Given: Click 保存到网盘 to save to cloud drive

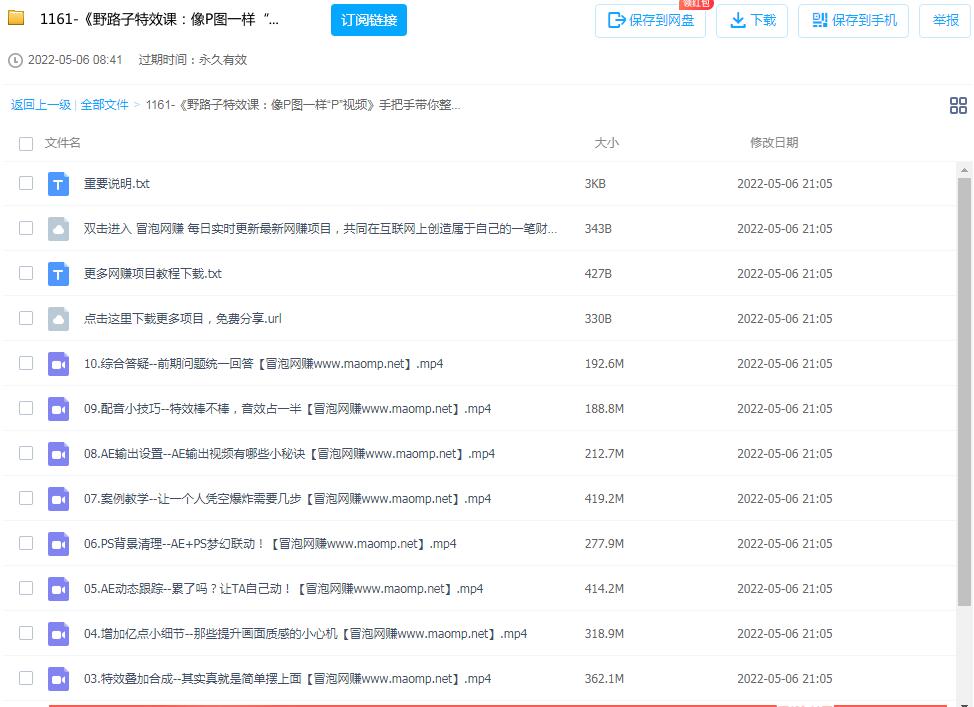Looking at the screenshot, I should [x=650, y=21].
